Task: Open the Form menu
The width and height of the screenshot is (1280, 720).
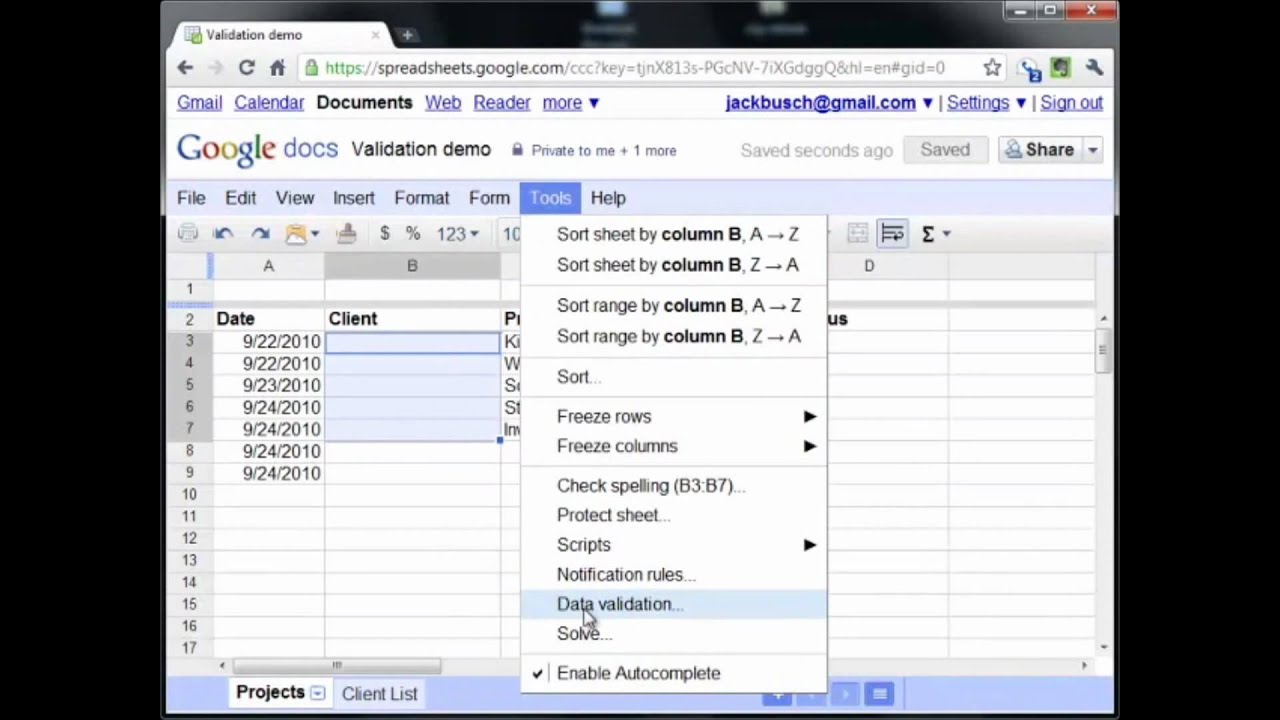Action: [x=489, y=198]
